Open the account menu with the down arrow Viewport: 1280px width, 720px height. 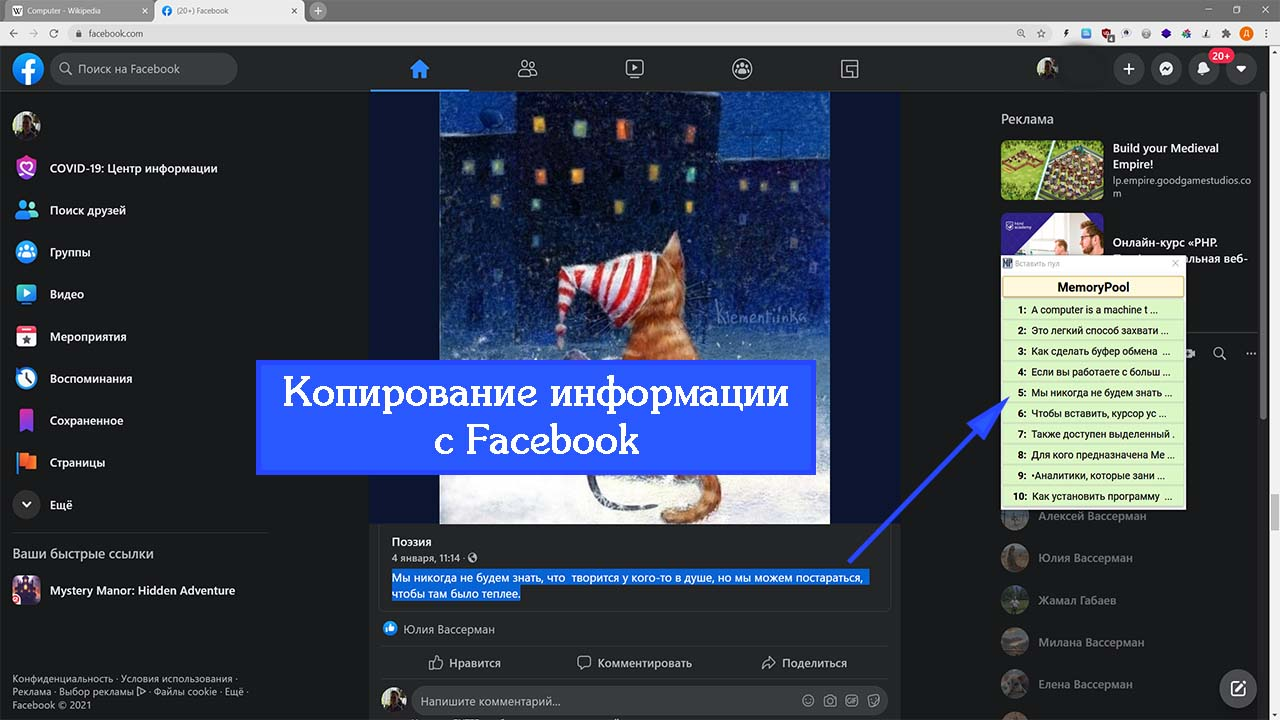point(1241,68)
